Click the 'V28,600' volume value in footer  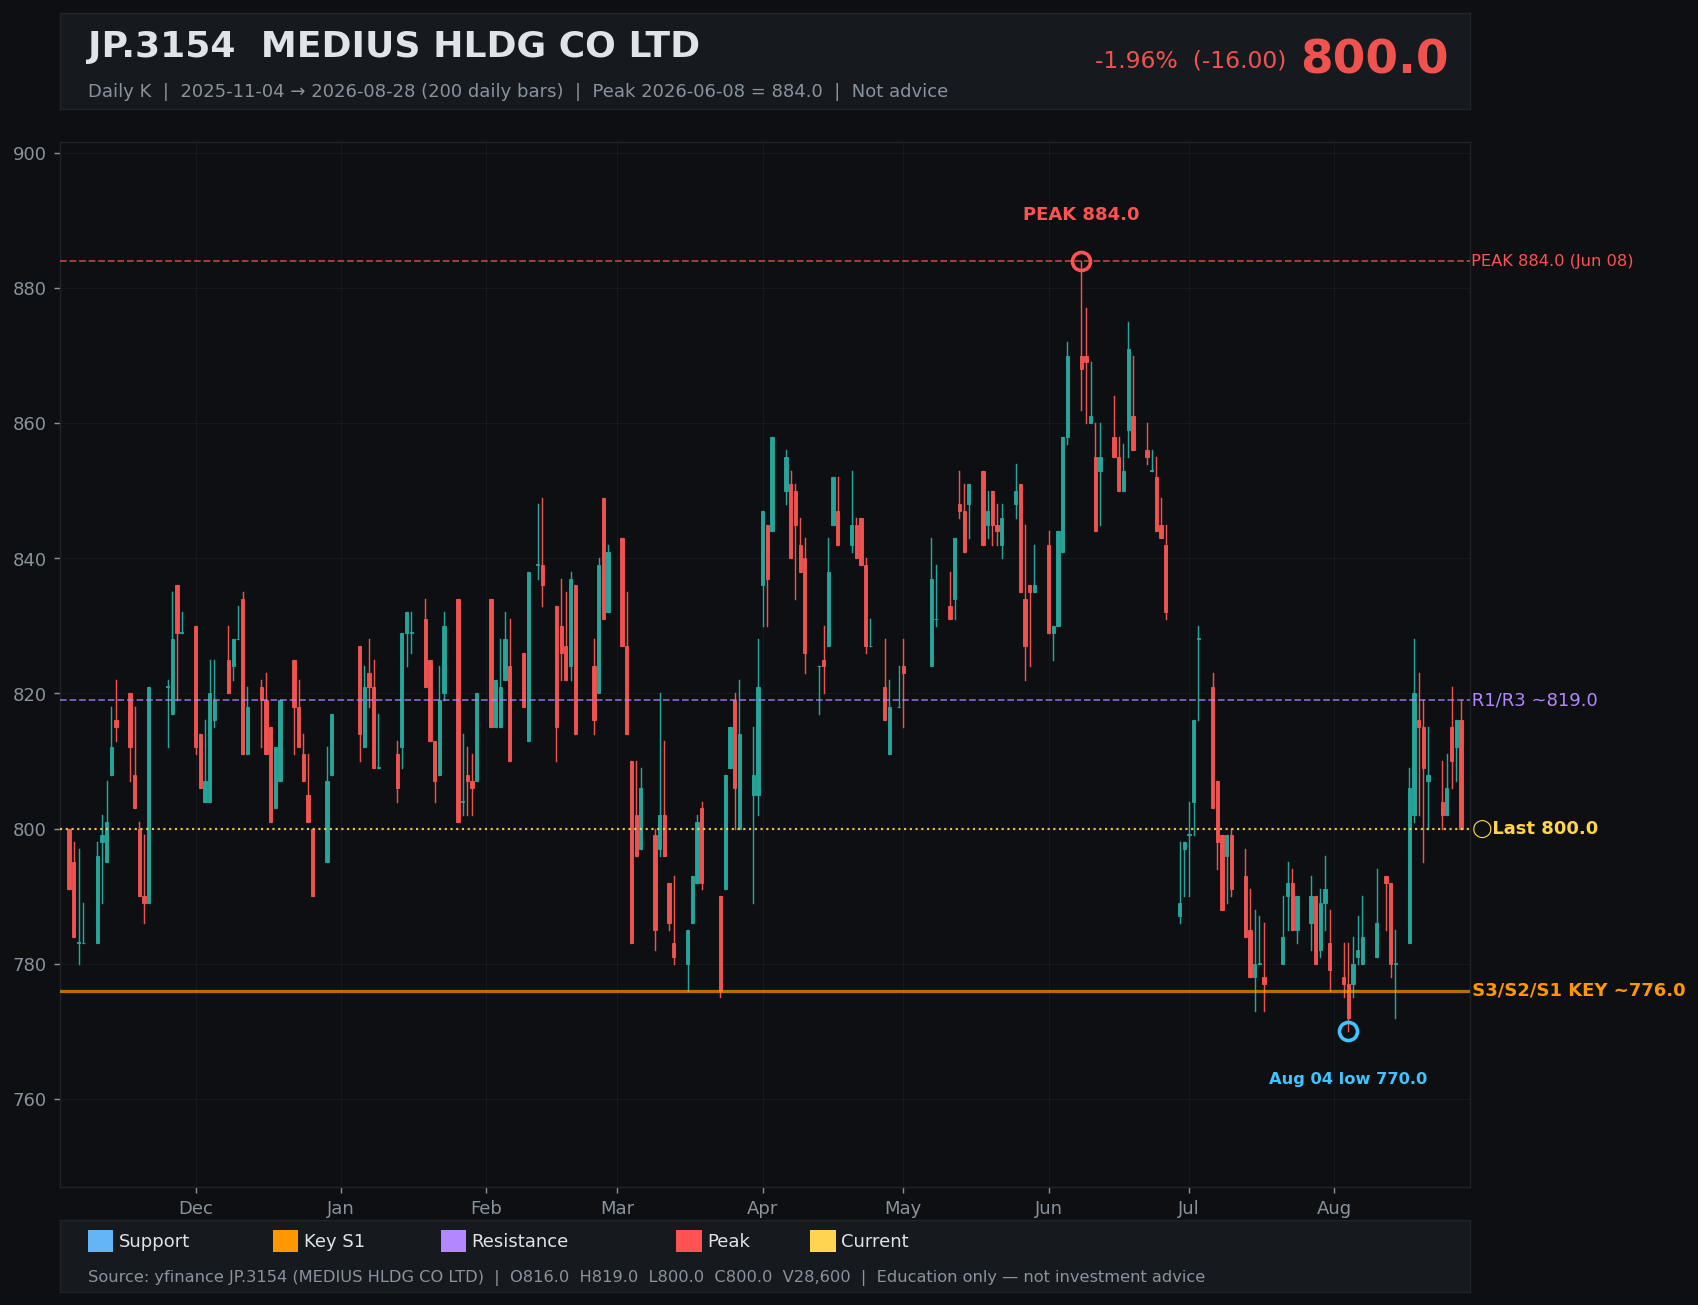click(x=816, y=1277)
